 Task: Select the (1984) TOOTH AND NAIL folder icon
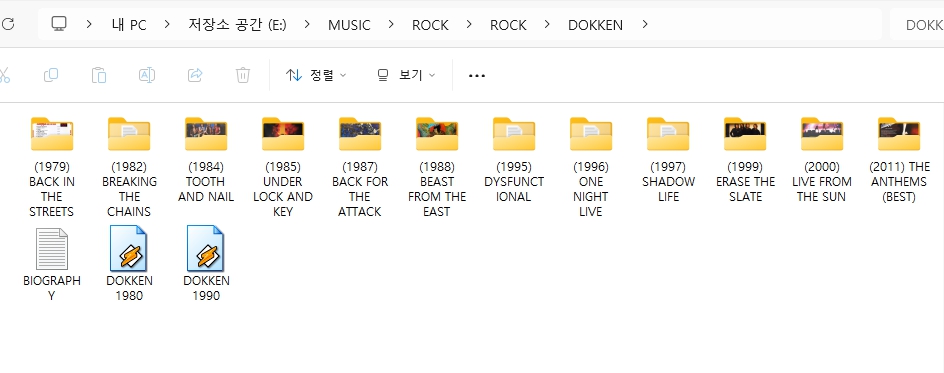click(x=206, y=134)
